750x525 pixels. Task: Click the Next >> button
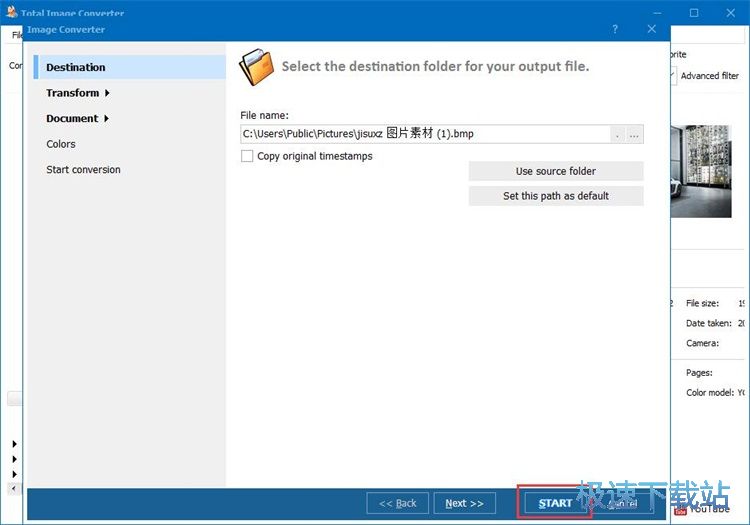pos(464,503)
